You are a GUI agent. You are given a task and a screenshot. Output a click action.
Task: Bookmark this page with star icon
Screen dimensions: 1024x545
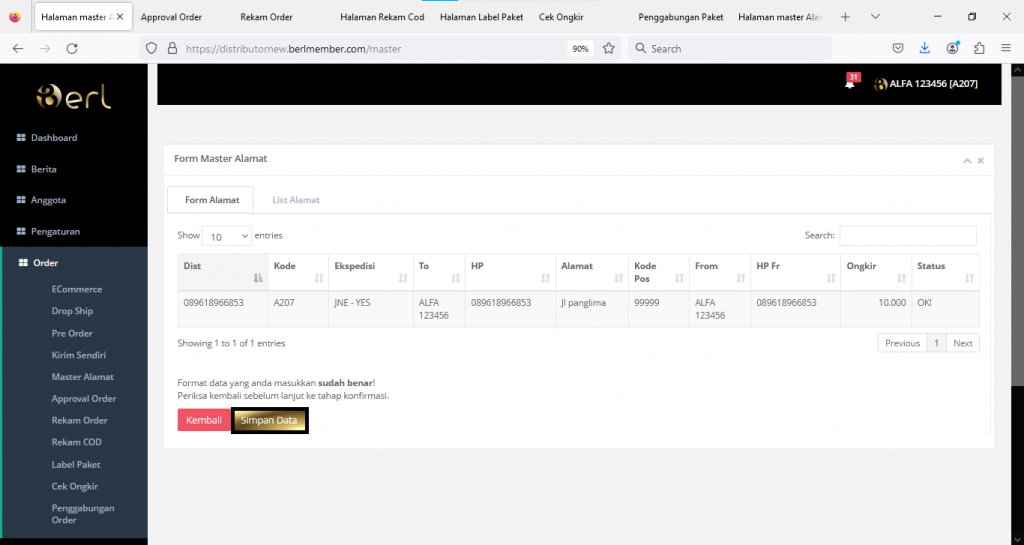[x=608, y=48]
